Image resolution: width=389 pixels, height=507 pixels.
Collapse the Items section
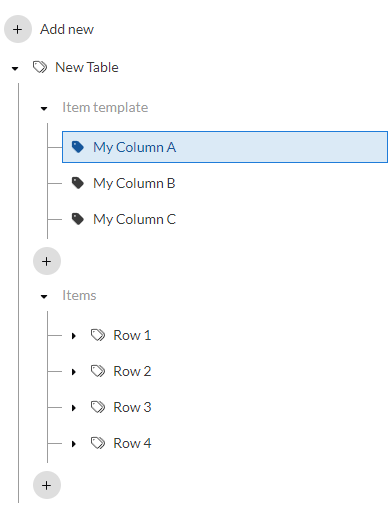pos(44,297)
